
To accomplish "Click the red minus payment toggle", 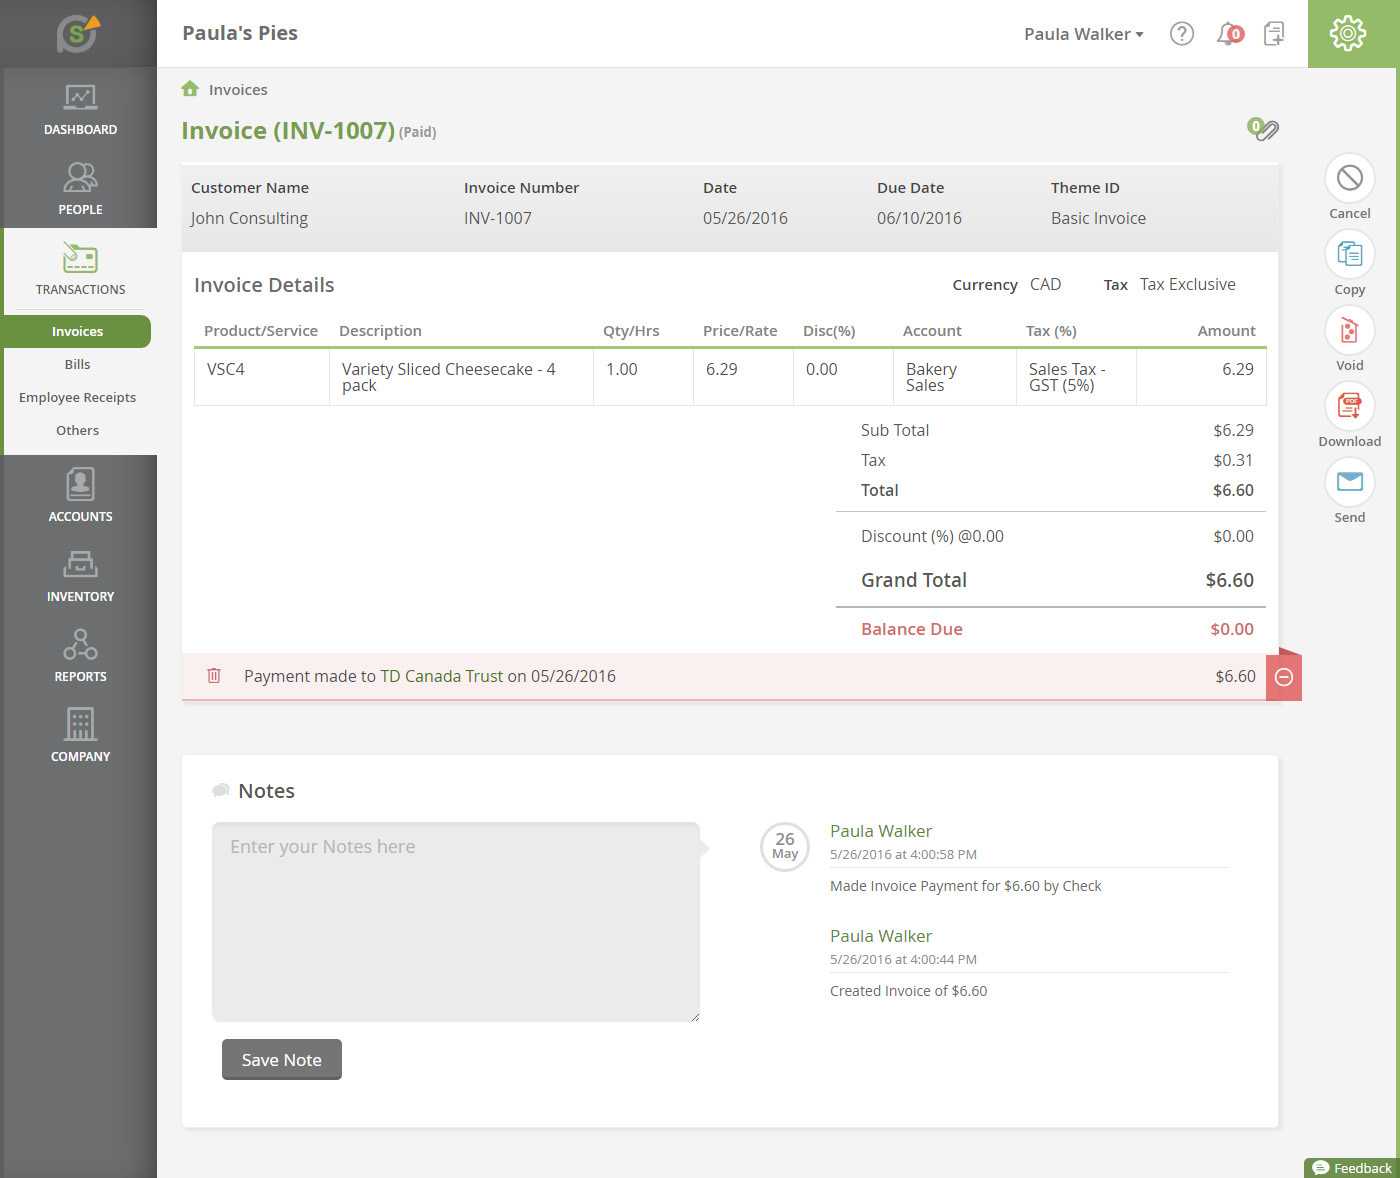I will (1284, 678).
